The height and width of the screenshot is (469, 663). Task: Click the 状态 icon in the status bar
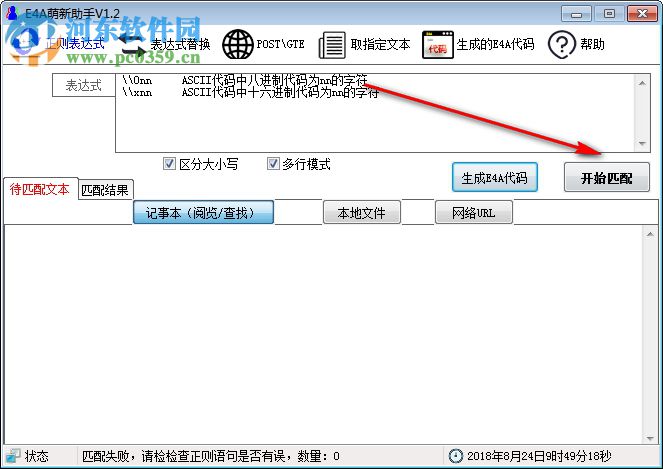click(13, 456)
